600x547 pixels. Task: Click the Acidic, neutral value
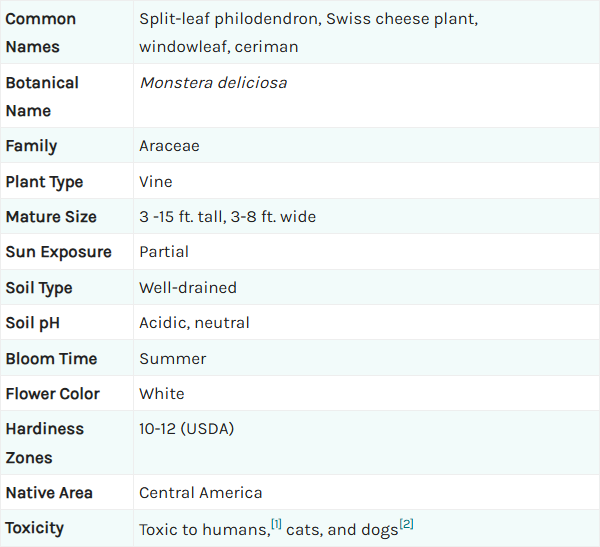coord(194,323)
